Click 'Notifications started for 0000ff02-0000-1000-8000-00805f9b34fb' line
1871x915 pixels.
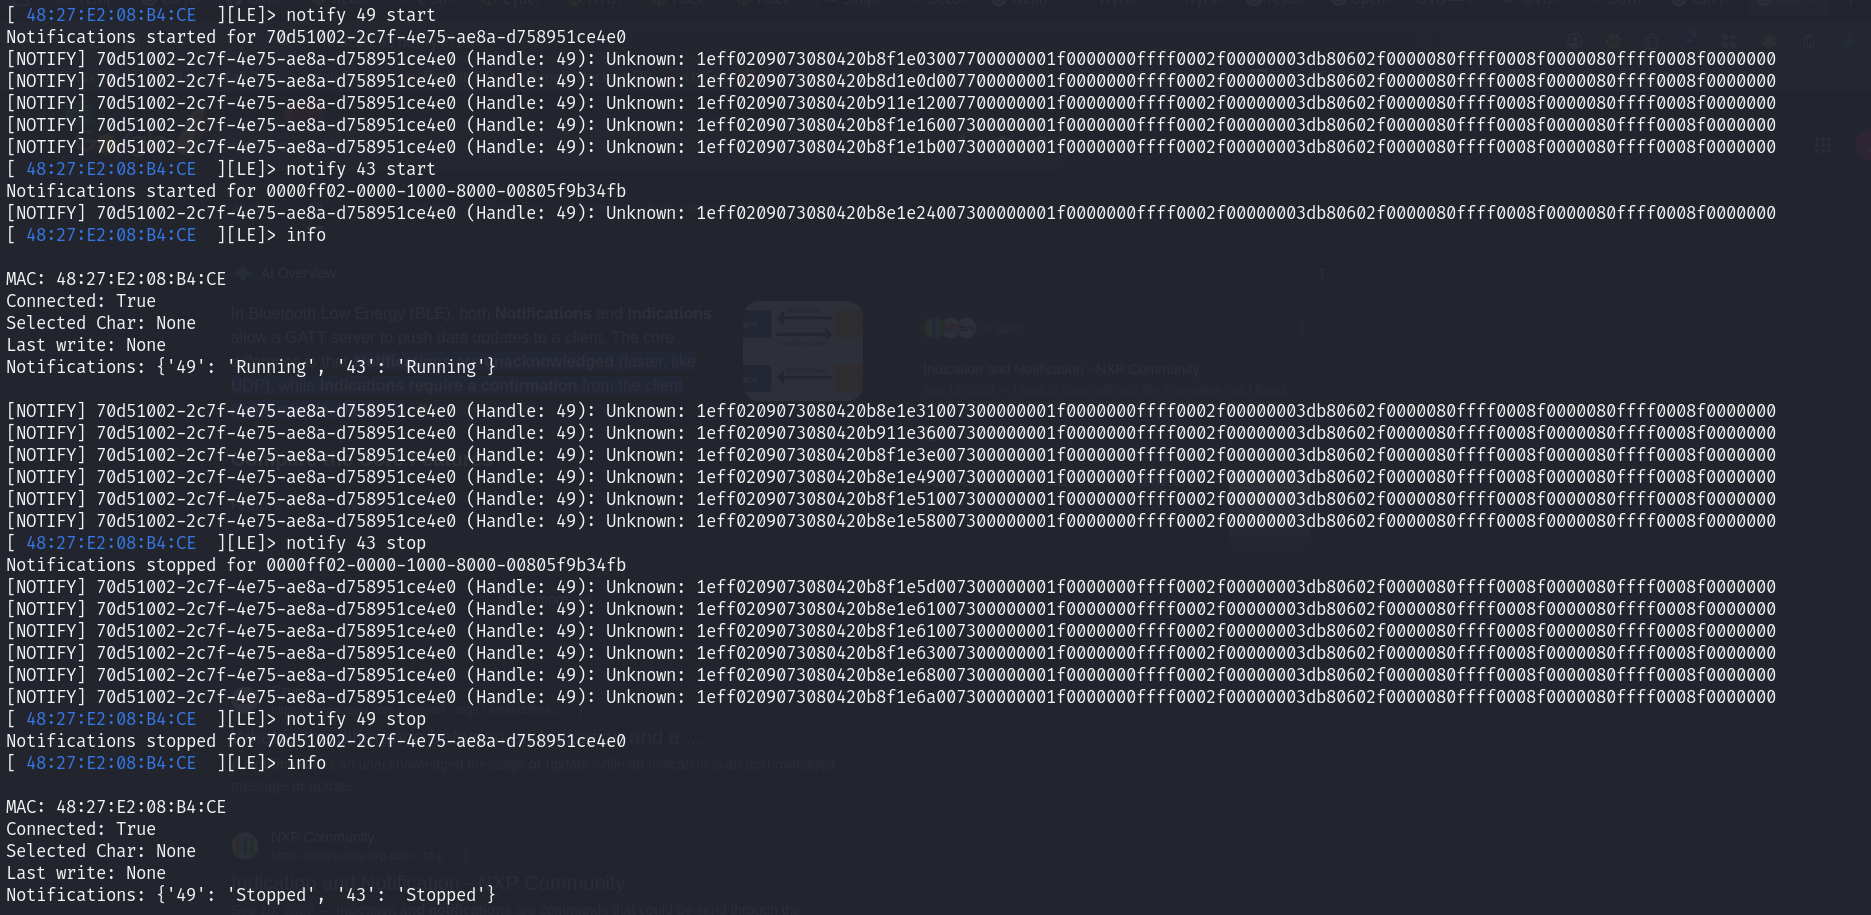point(316,191)
